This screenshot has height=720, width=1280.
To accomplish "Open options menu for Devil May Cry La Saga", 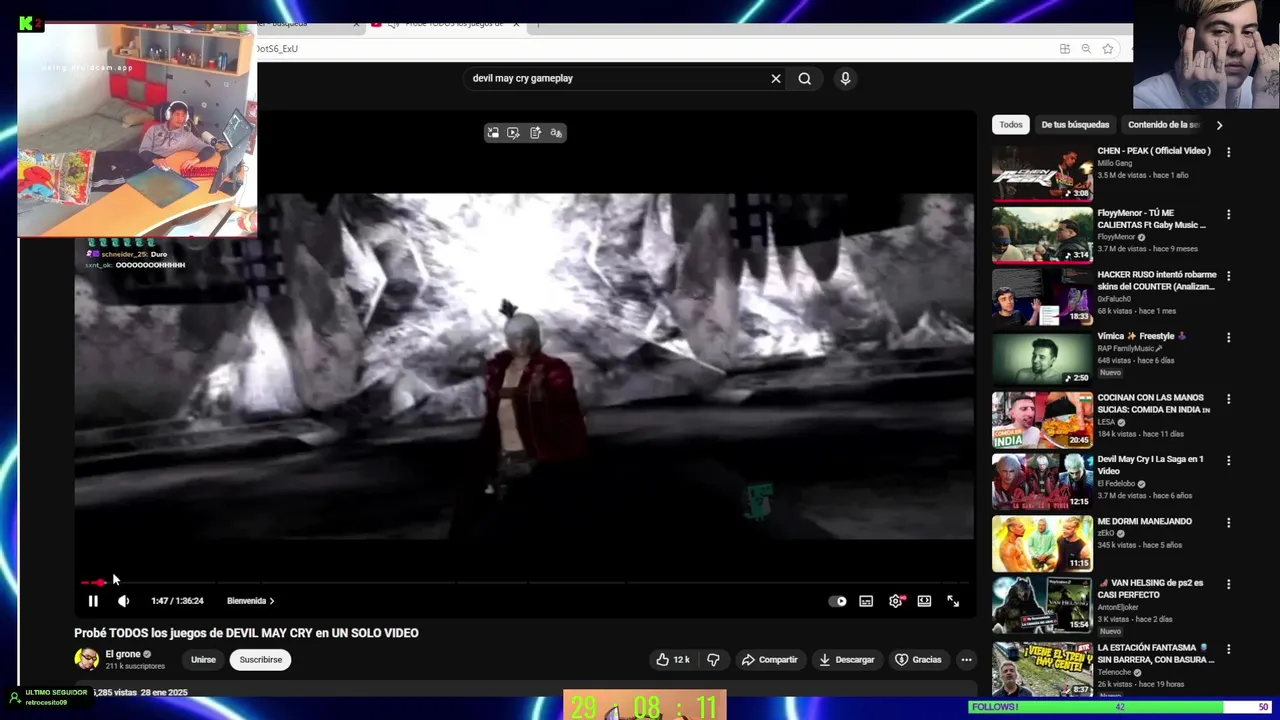I will [x=1228, y=461].
